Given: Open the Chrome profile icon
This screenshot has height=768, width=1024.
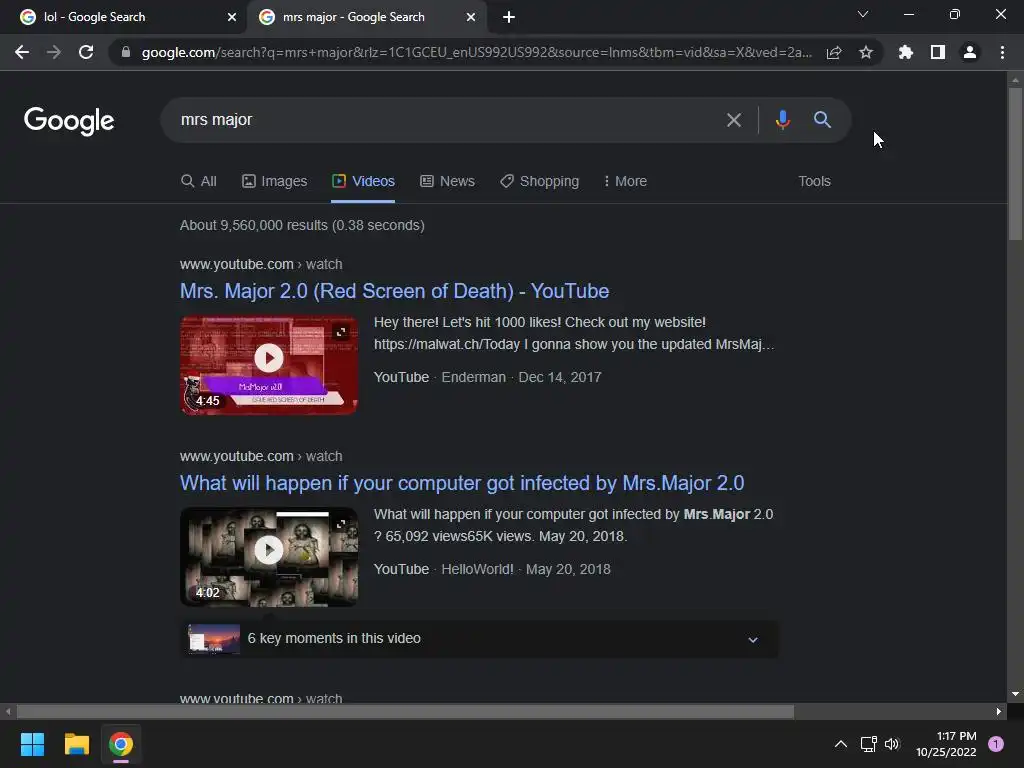Looking at the screenshot, I should point(970,52).
